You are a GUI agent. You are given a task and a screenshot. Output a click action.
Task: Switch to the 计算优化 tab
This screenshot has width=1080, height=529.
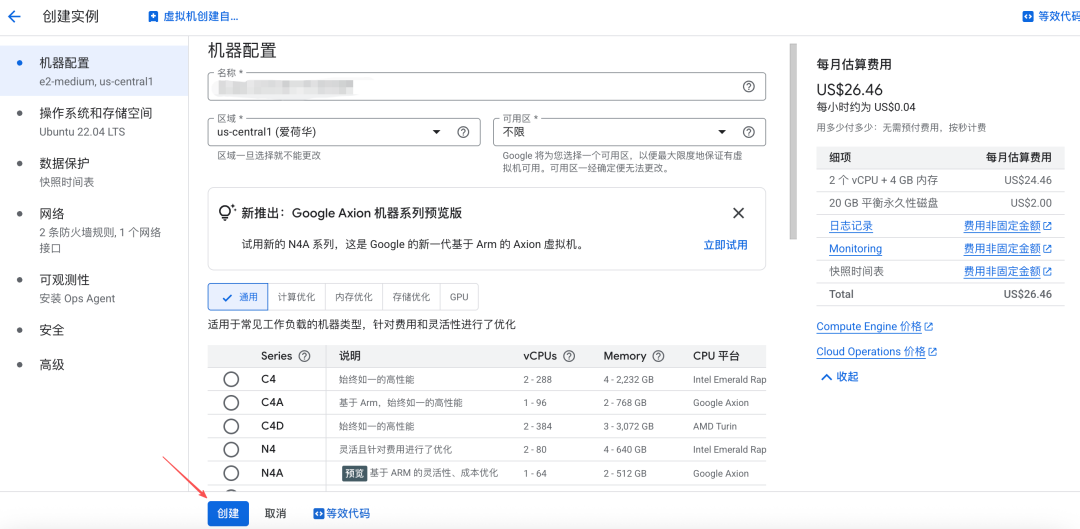(x=296, y=297)
